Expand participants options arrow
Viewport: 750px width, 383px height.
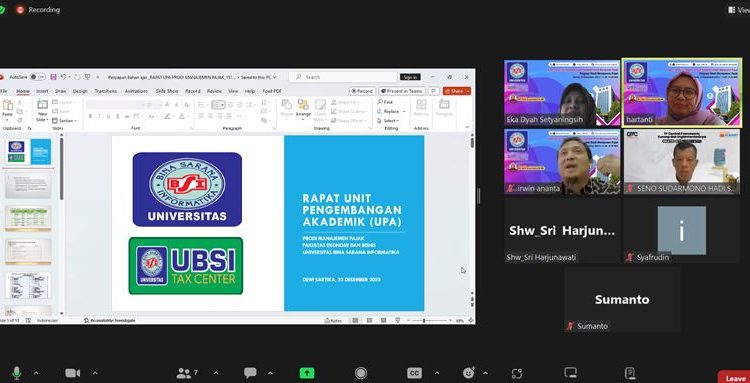tap(216, 373)
